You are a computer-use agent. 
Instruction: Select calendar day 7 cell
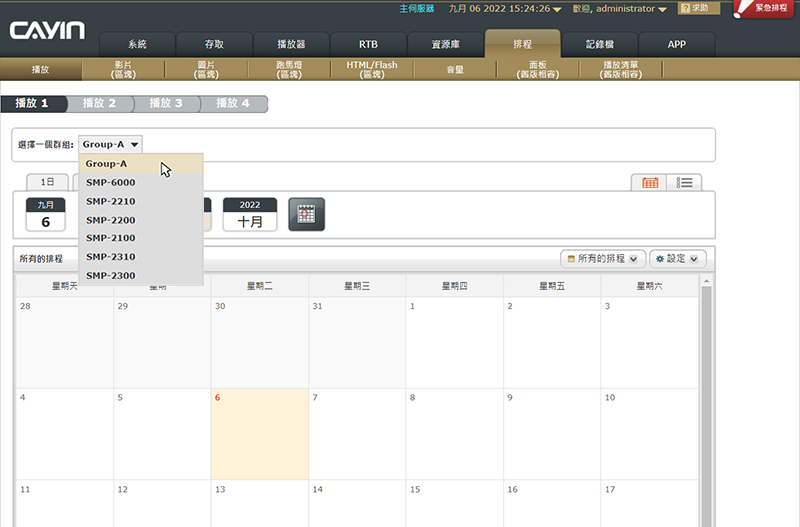[357, 434]
